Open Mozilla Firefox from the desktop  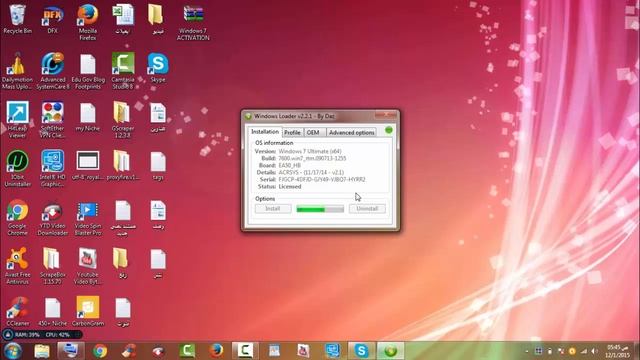87,22
